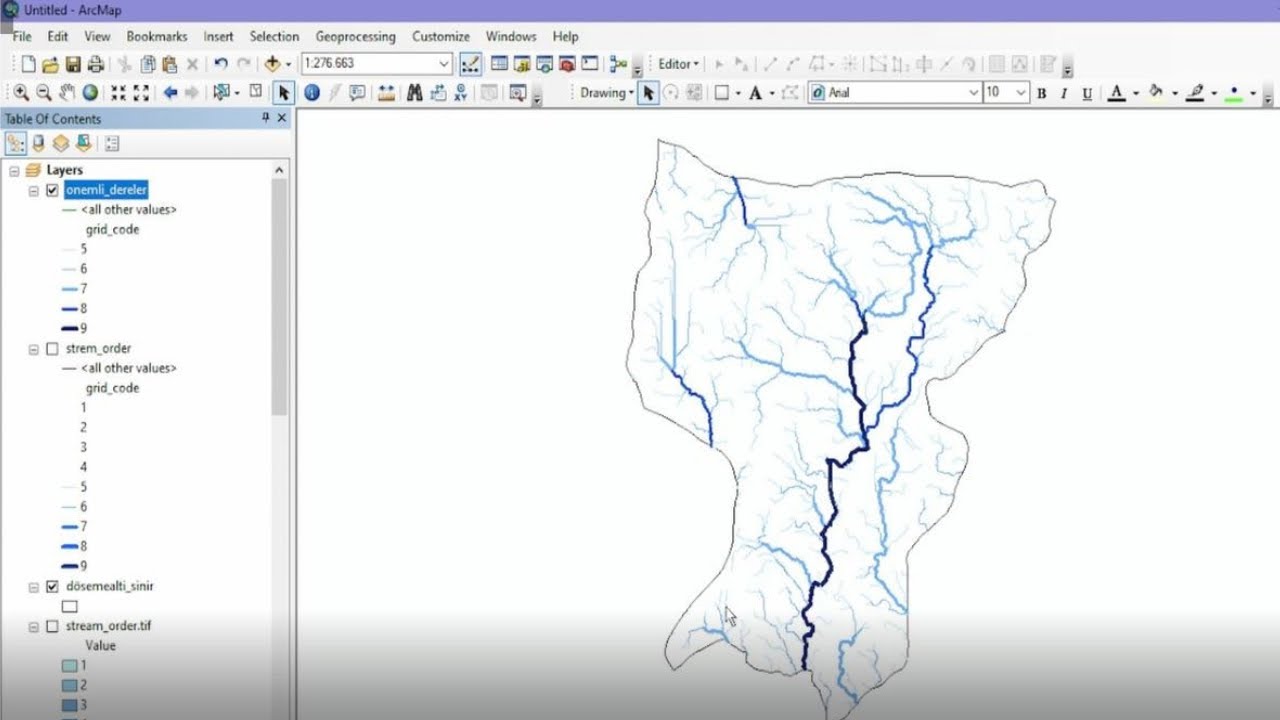Viewport: 1280px width, 720px height.
Task: Open the Editor menu button
Action: click(679, 64)
